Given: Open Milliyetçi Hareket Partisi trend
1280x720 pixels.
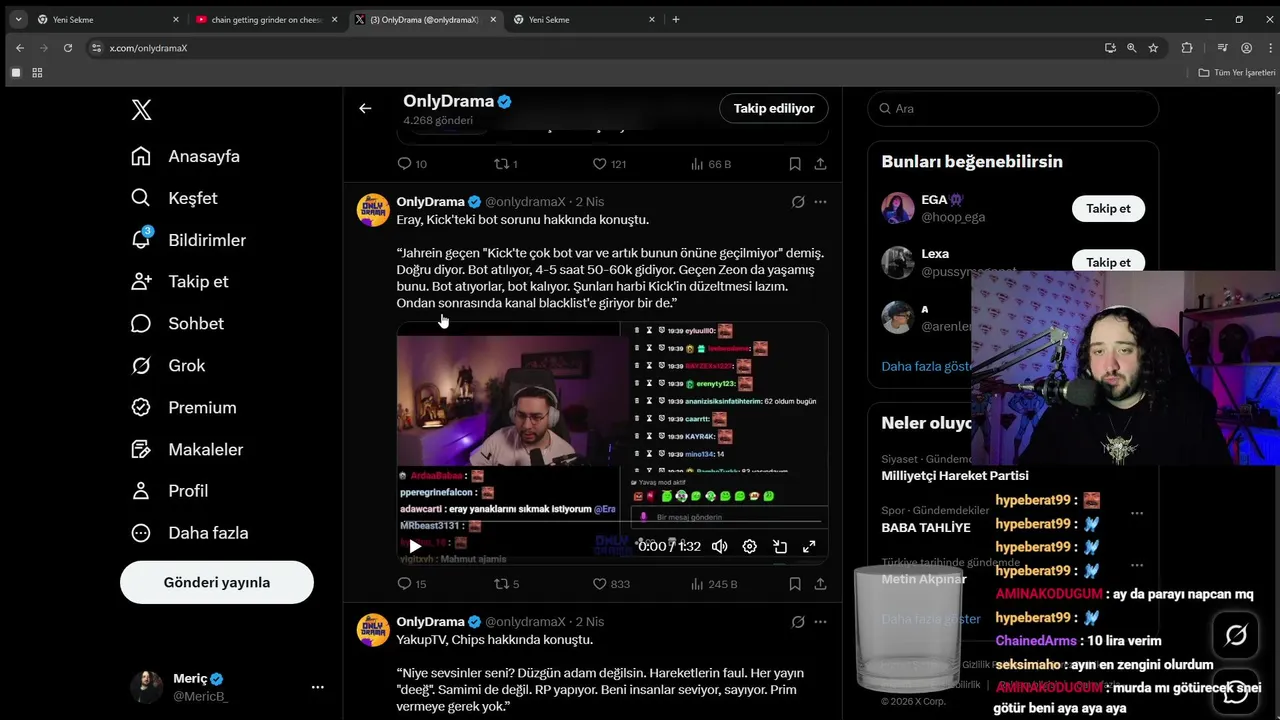Looking at the screenshot, I should coord(954,476).
